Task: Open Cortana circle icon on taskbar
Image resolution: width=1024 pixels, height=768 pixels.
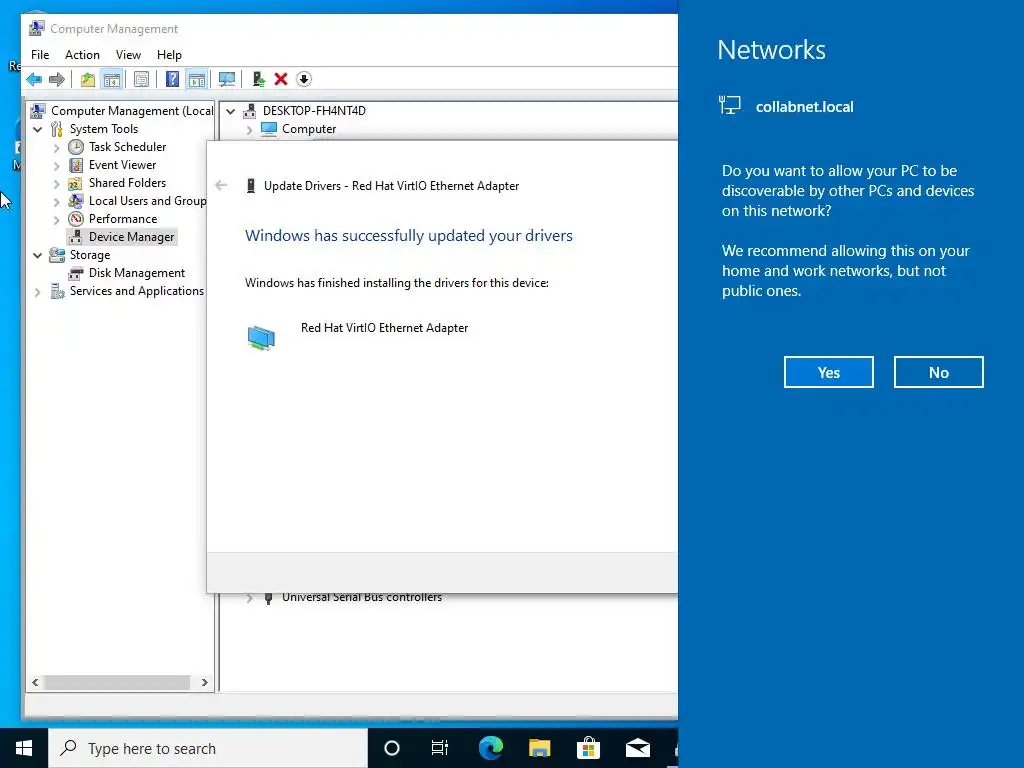Action: pos(392,748)
